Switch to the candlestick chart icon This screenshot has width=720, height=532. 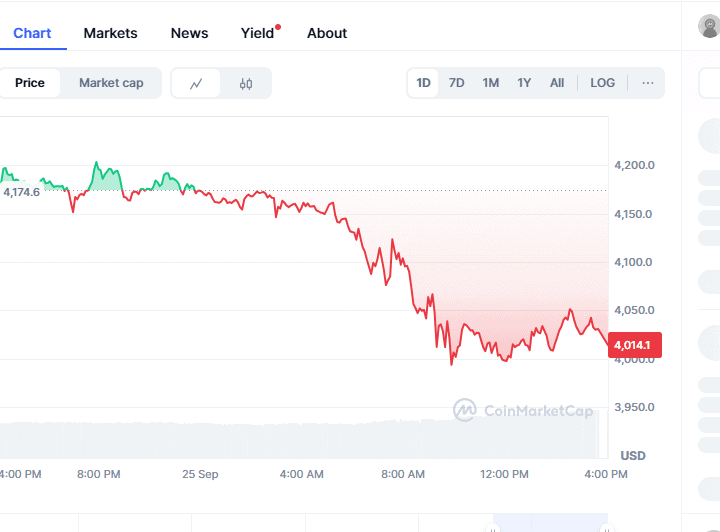click(246, 84)
